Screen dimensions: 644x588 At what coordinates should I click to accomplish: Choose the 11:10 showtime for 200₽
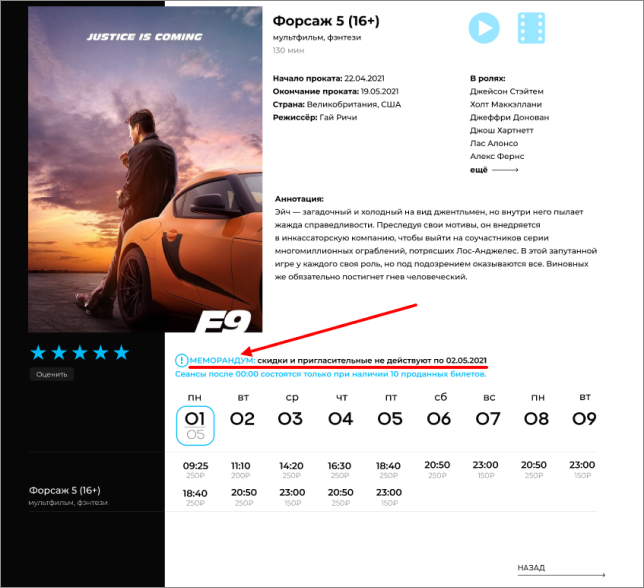coord(241,470)
